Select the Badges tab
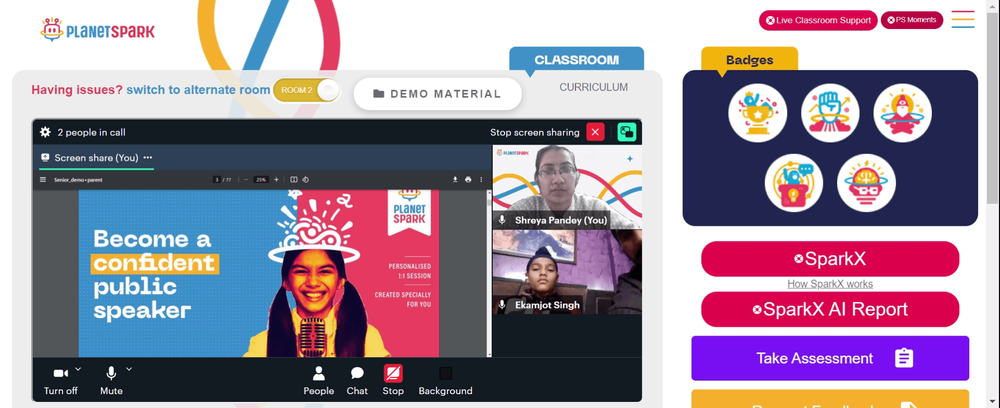The height and width of the screenshot is (408, 1000). pyautogui.click(x=749, y=60)
